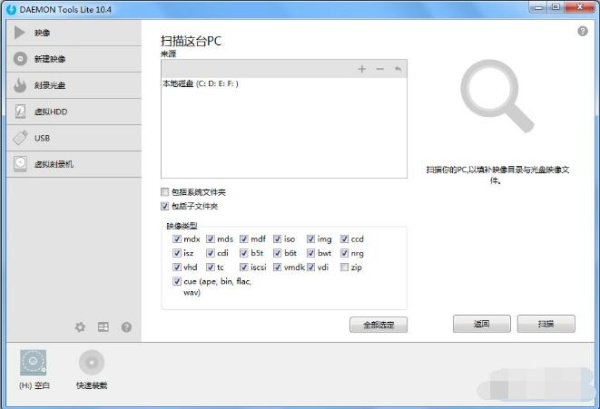This screenshot has height=409, width=600.
Task: Toggle the 包括子文件夹 checkbox
Action: 165,206
